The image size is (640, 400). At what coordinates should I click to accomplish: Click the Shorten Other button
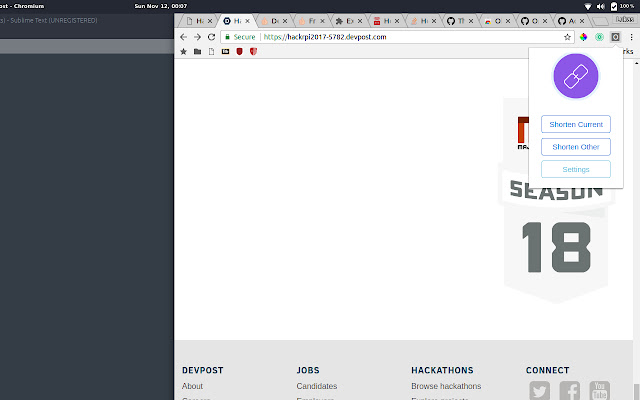[x=576, y=147]
